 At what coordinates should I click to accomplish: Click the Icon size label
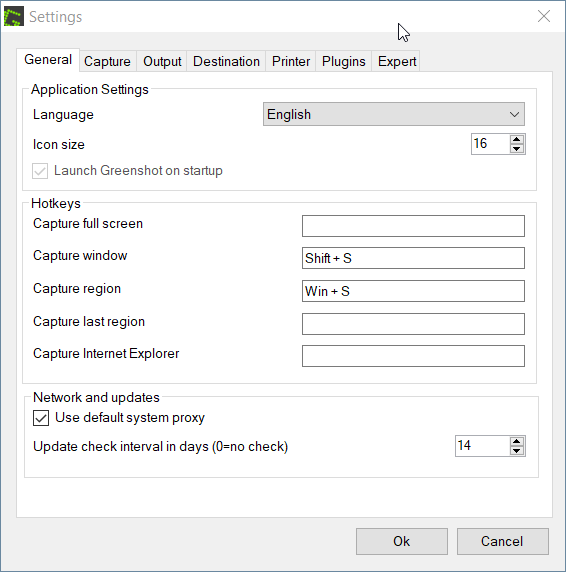tap(59, 144)
